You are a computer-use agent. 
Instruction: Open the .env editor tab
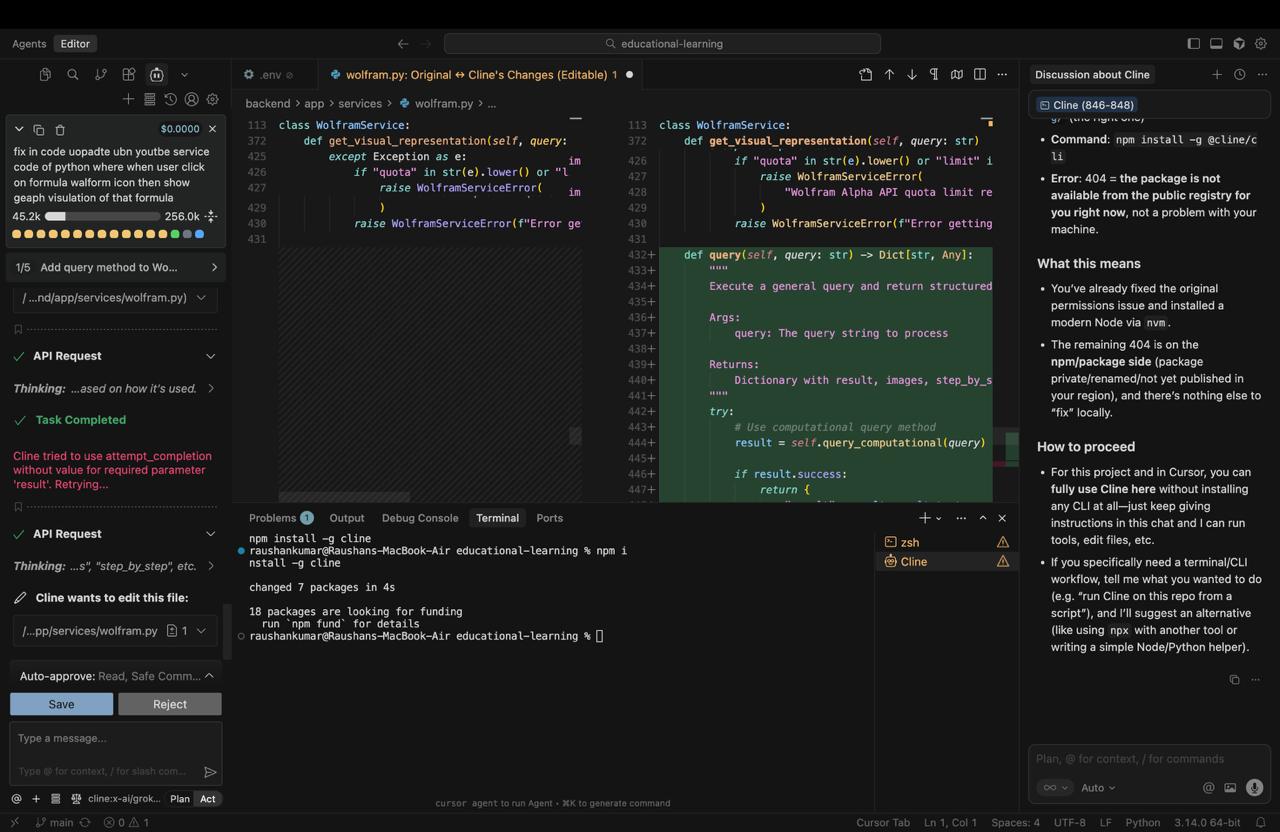point(270,75)
